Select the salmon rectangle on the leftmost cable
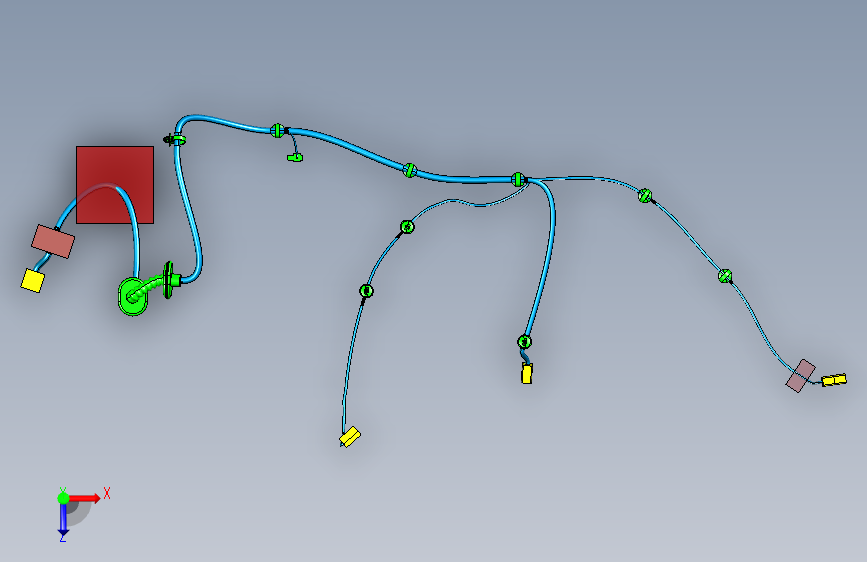The height and width of the screenshot is (562, 867). pos(53,241)
